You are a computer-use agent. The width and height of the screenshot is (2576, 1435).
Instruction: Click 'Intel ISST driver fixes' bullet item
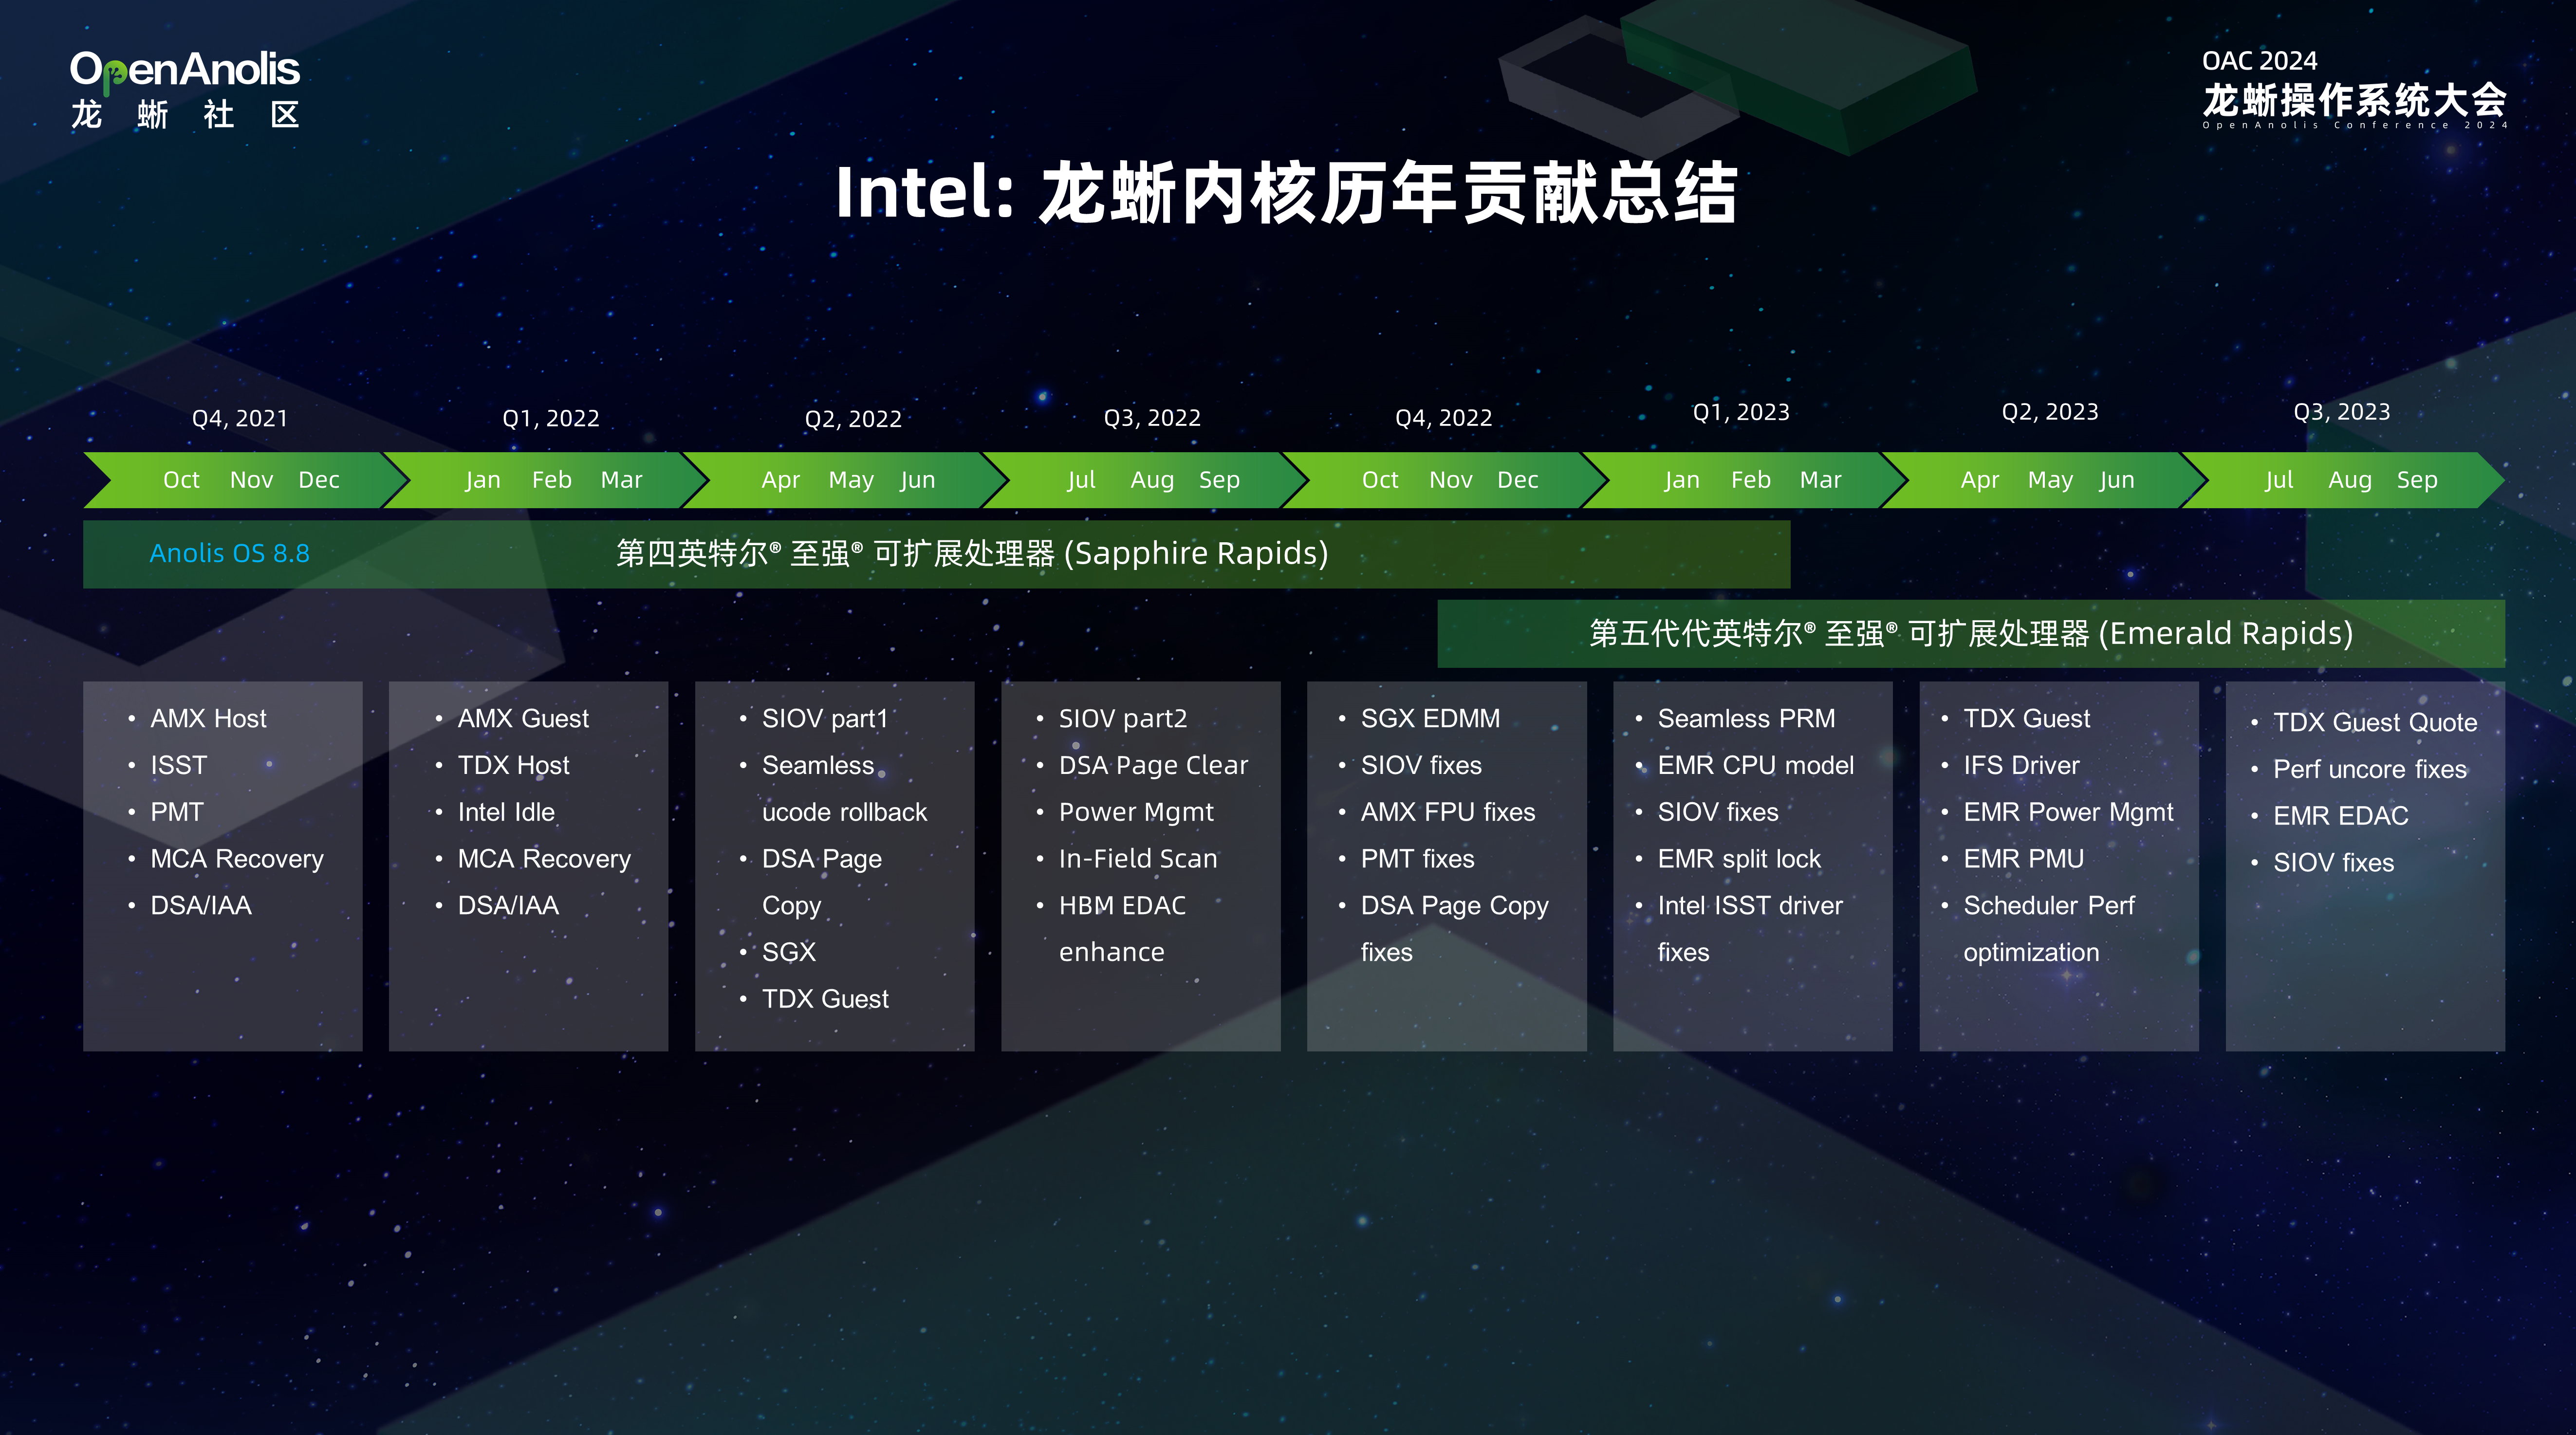1750,929
